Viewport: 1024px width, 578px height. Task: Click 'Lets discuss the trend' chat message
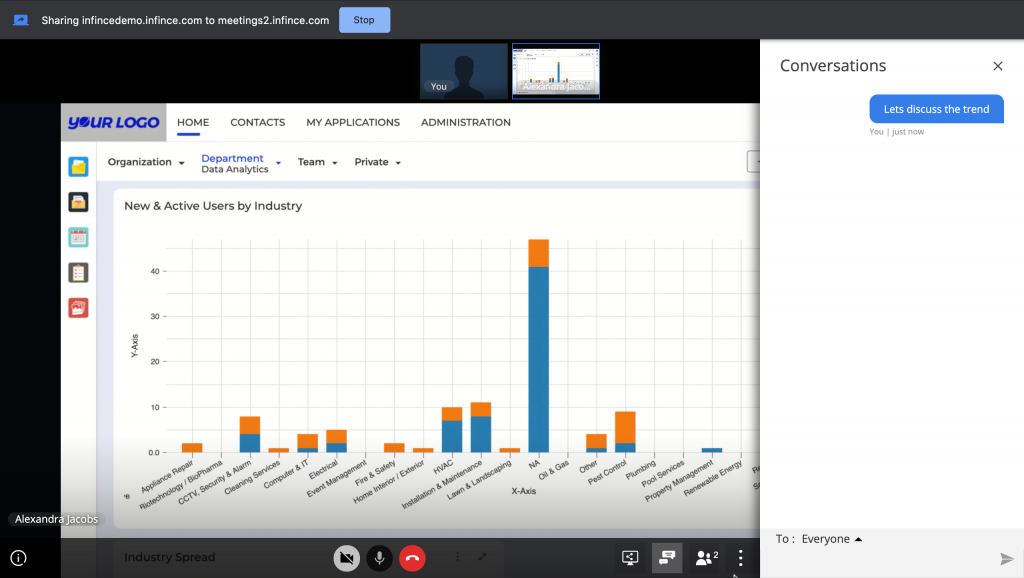(936, 109)
